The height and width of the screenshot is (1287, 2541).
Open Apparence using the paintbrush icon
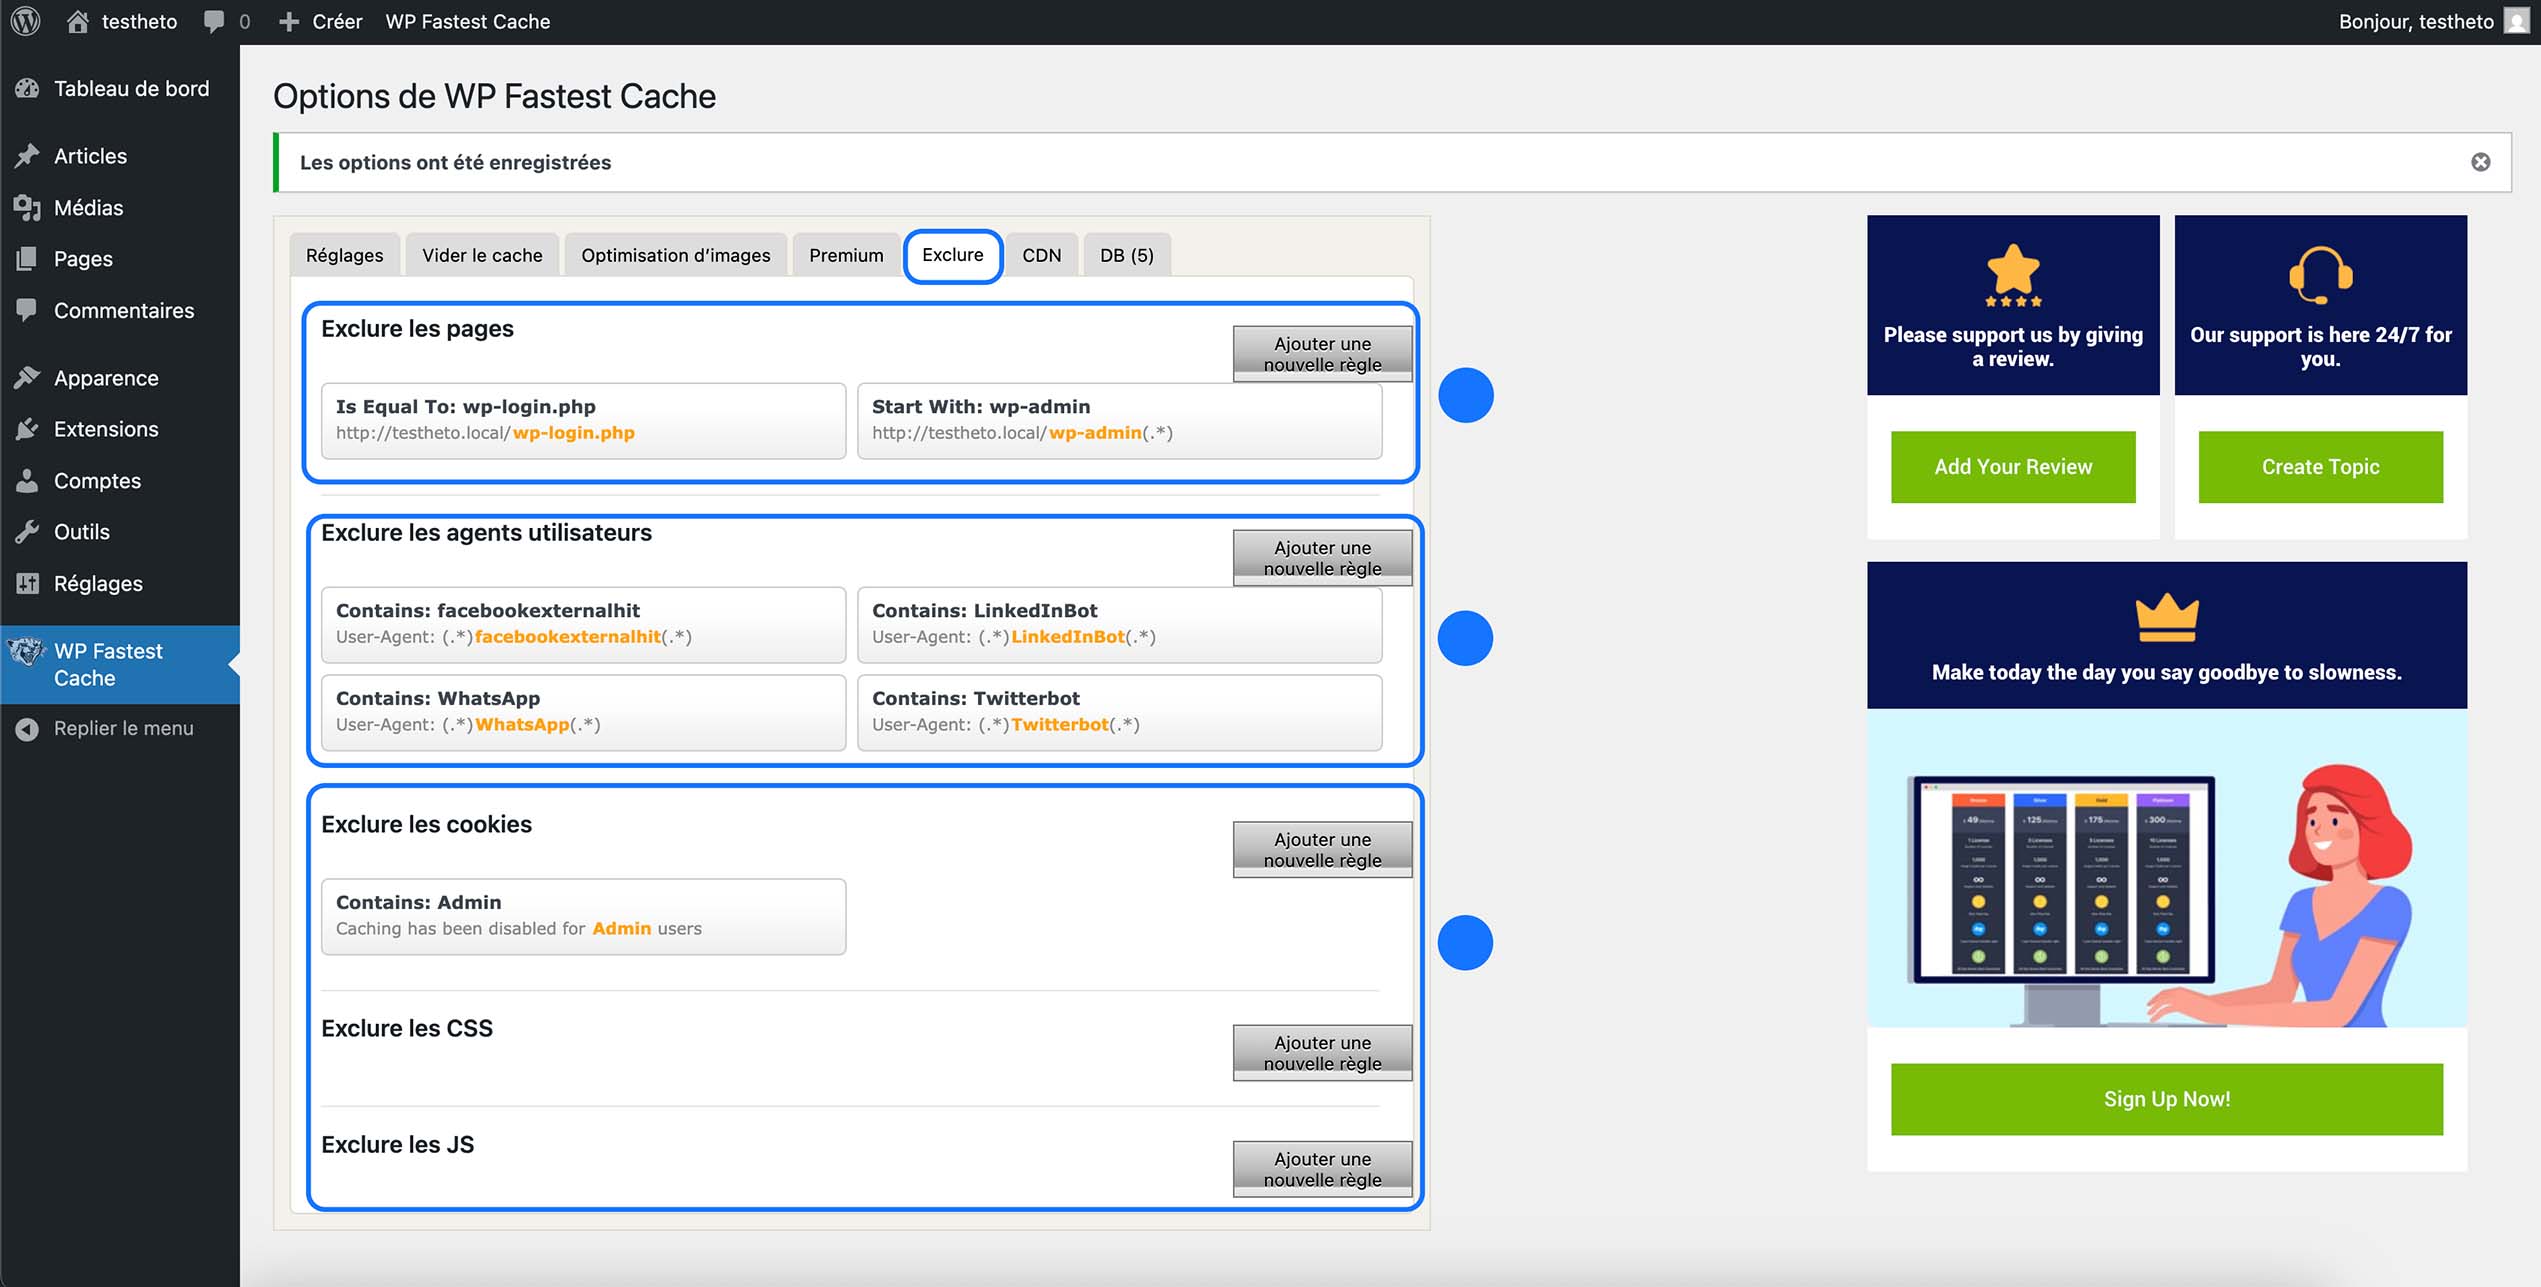[x=27, y=377]
